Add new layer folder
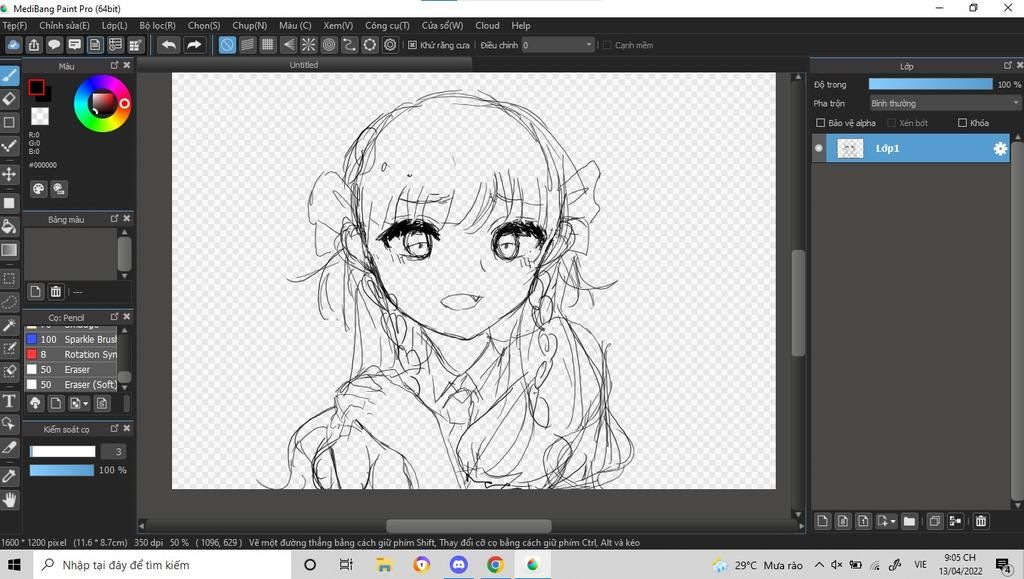The image size is (1024, 579). pyautogui.click(x=909, y=521)
